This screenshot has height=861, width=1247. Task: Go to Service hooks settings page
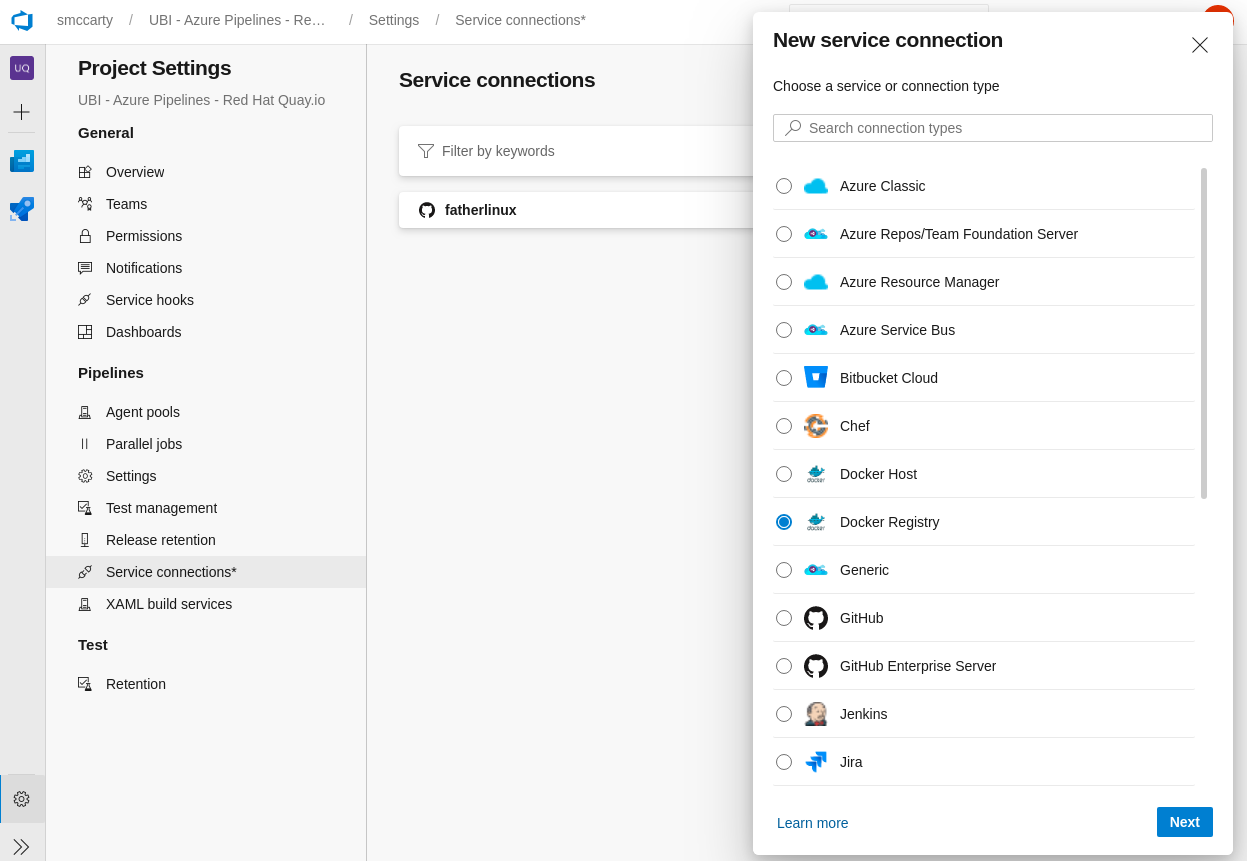150,300
